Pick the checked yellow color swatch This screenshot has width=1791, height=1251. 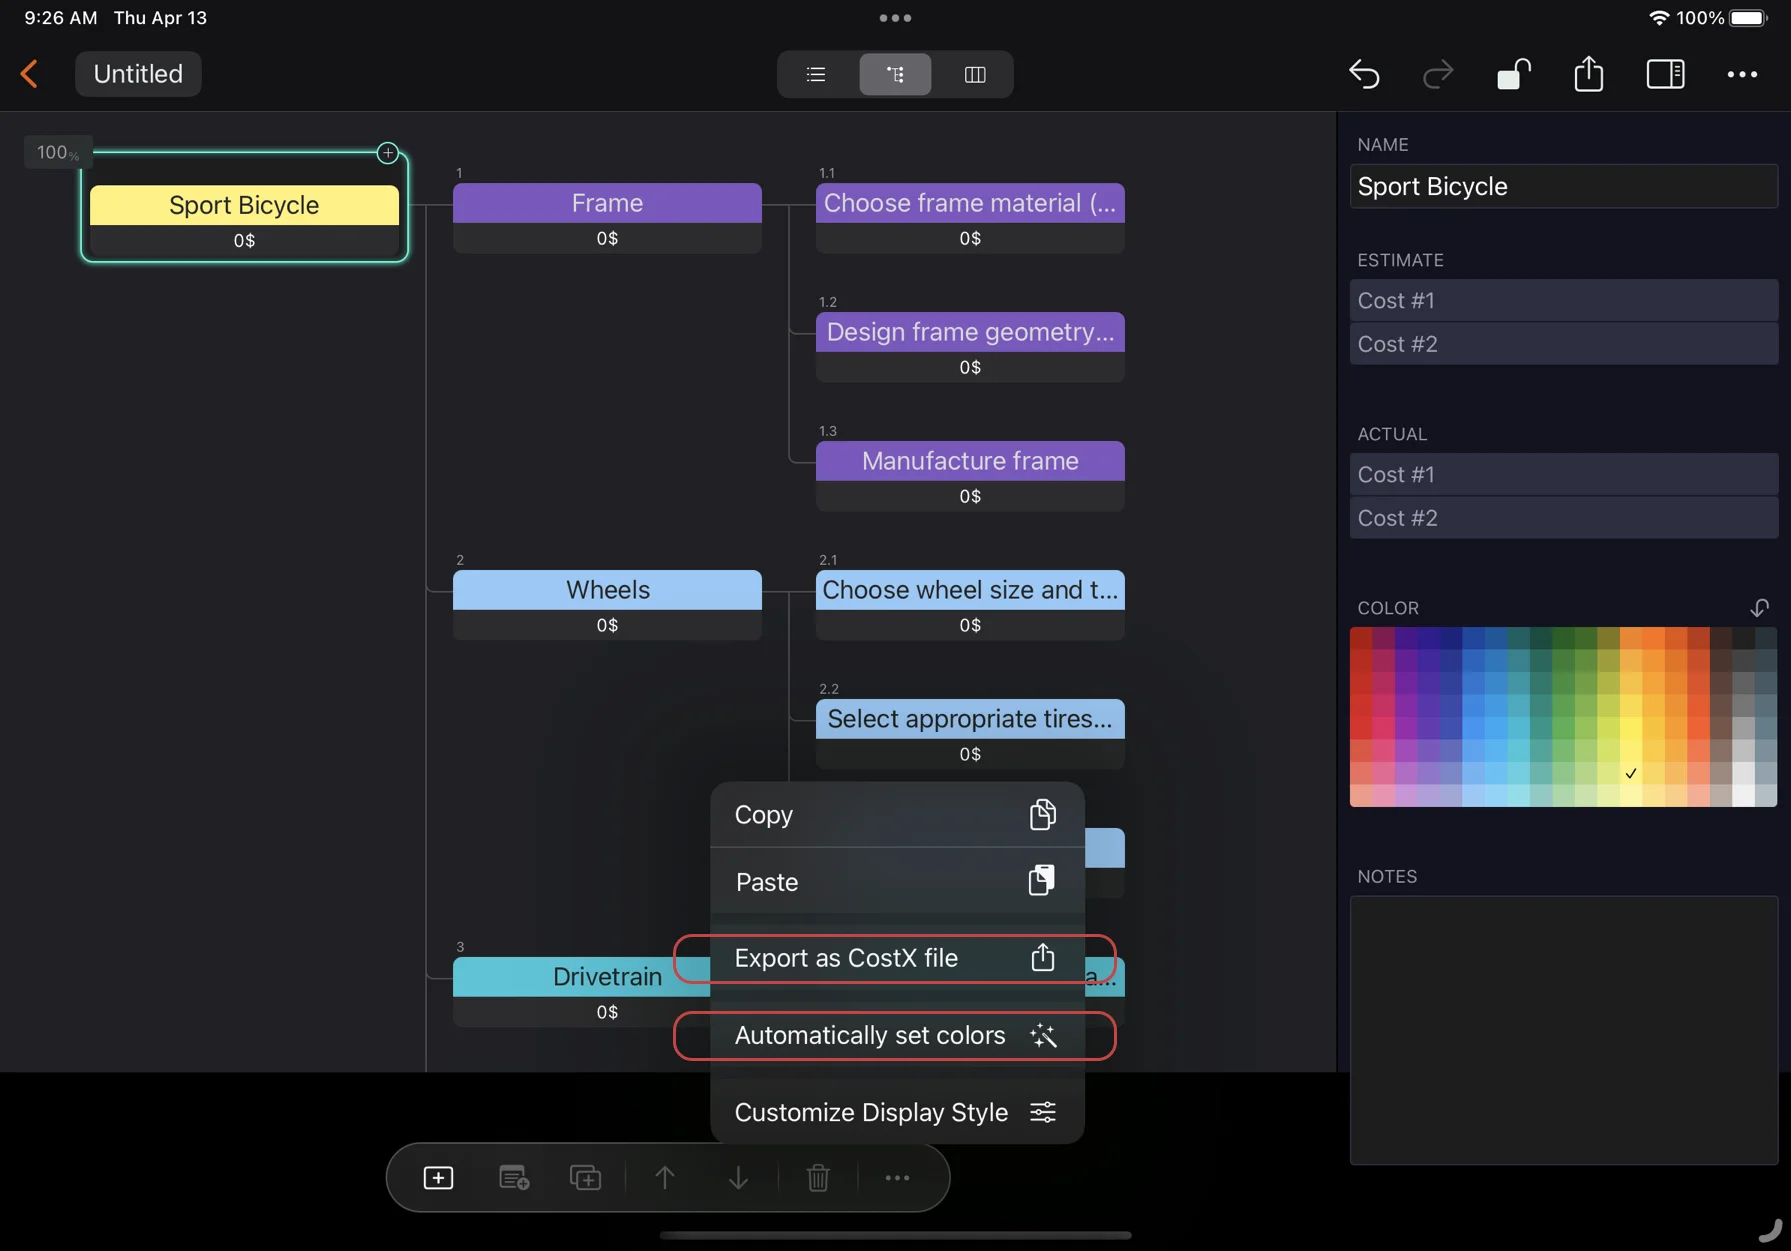point(1631,773)
